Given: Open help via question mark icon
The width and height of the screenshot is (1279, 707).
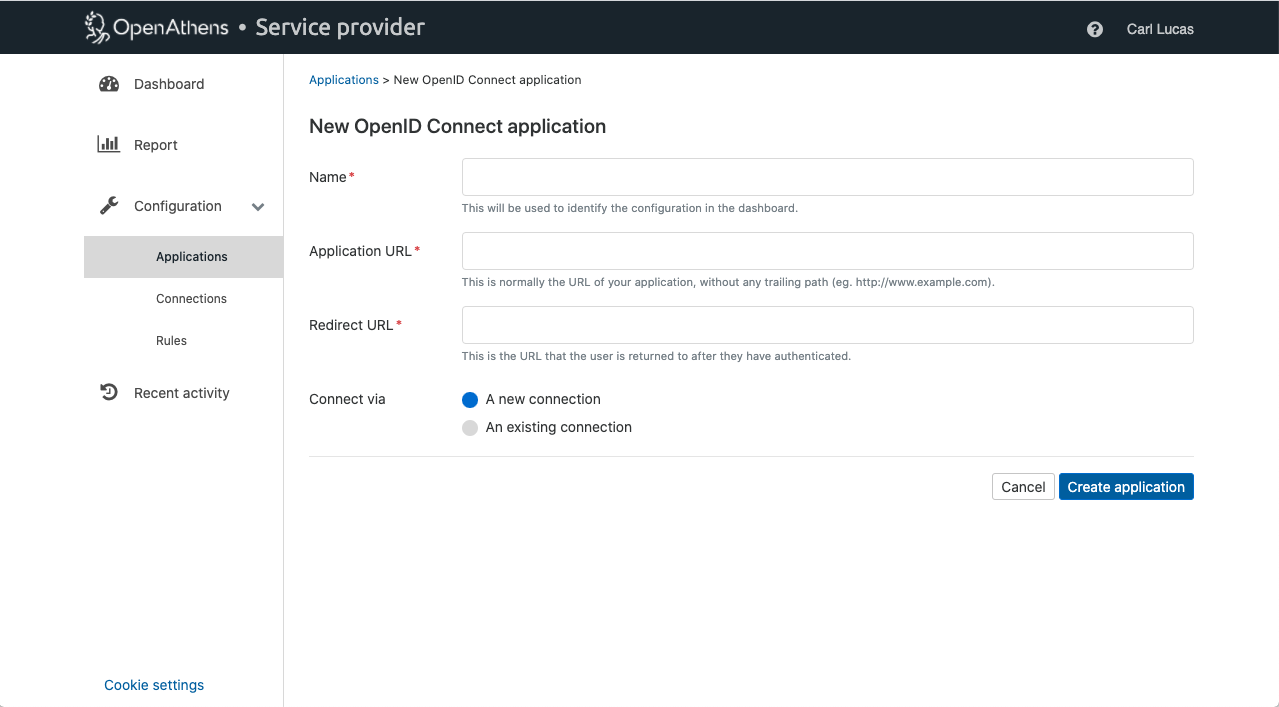Looking at the screenshot, I should [x=1095, y=29].
